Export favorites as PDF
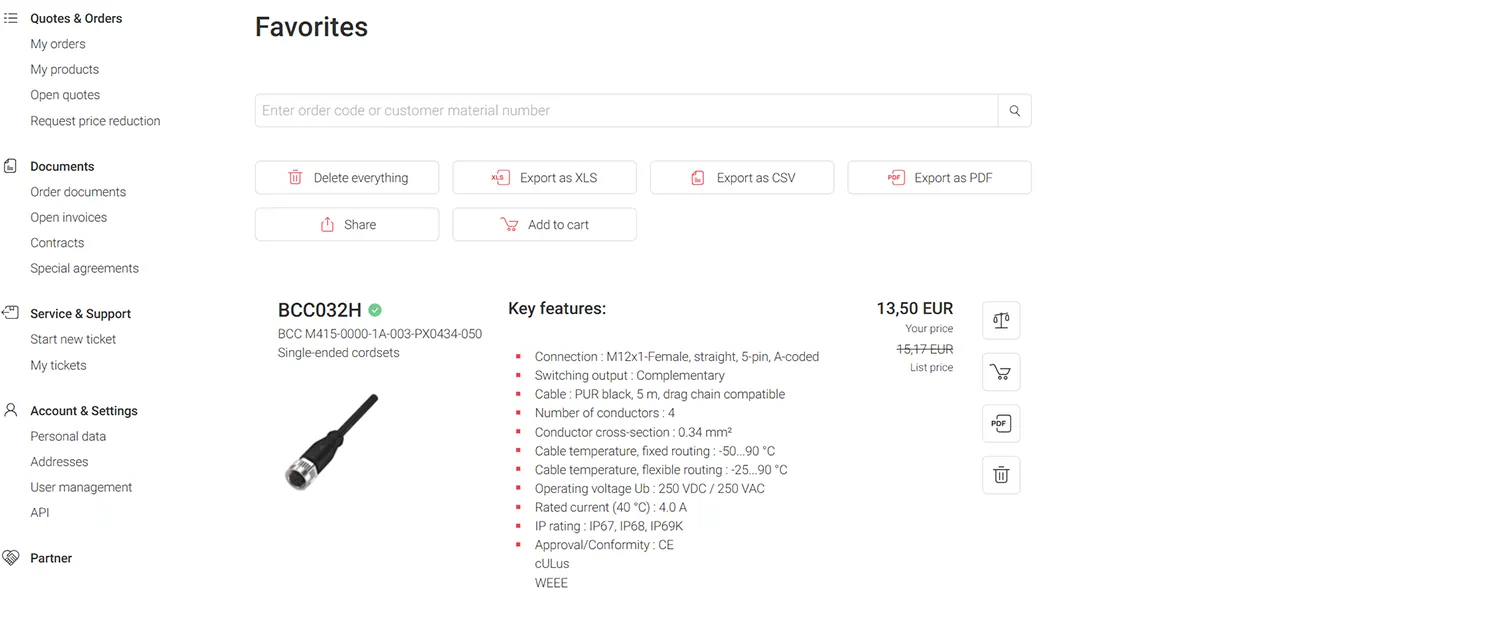Viewport: 1488px width, 629px height. pyautogui.click(x=939, y=178)
